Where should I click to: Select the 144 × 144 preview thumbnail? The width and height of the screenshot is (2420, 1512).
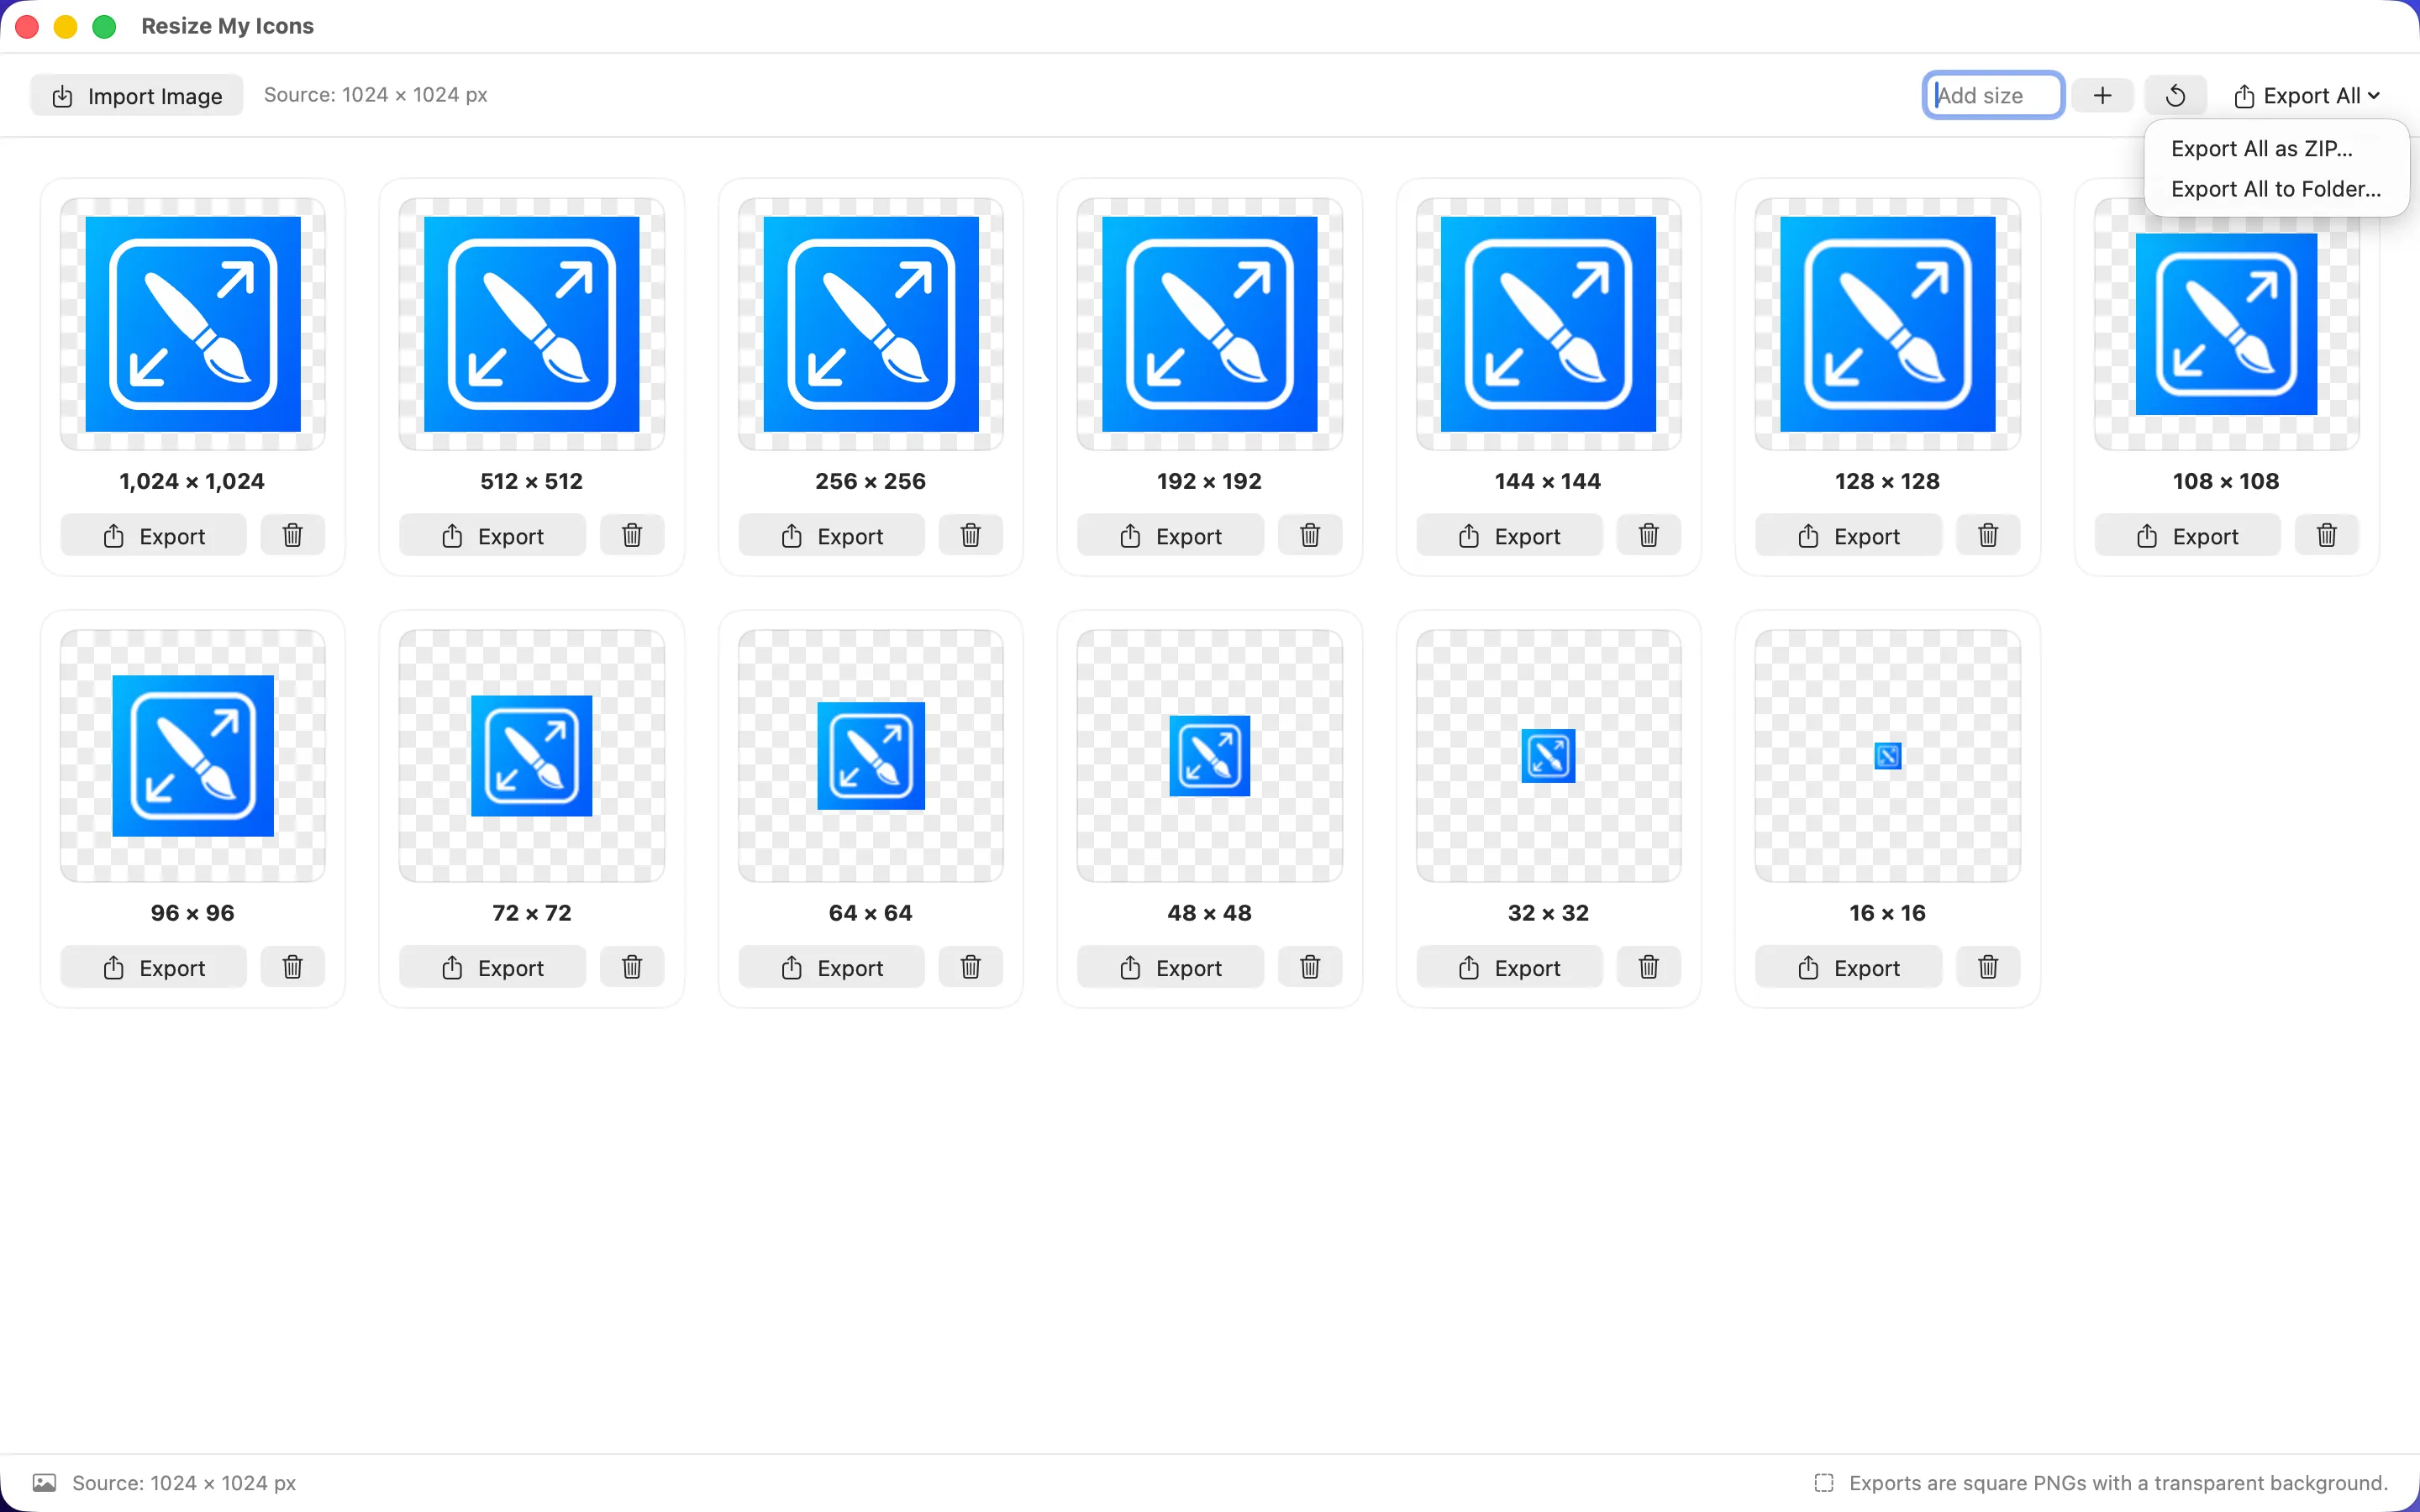point(1549,324)
